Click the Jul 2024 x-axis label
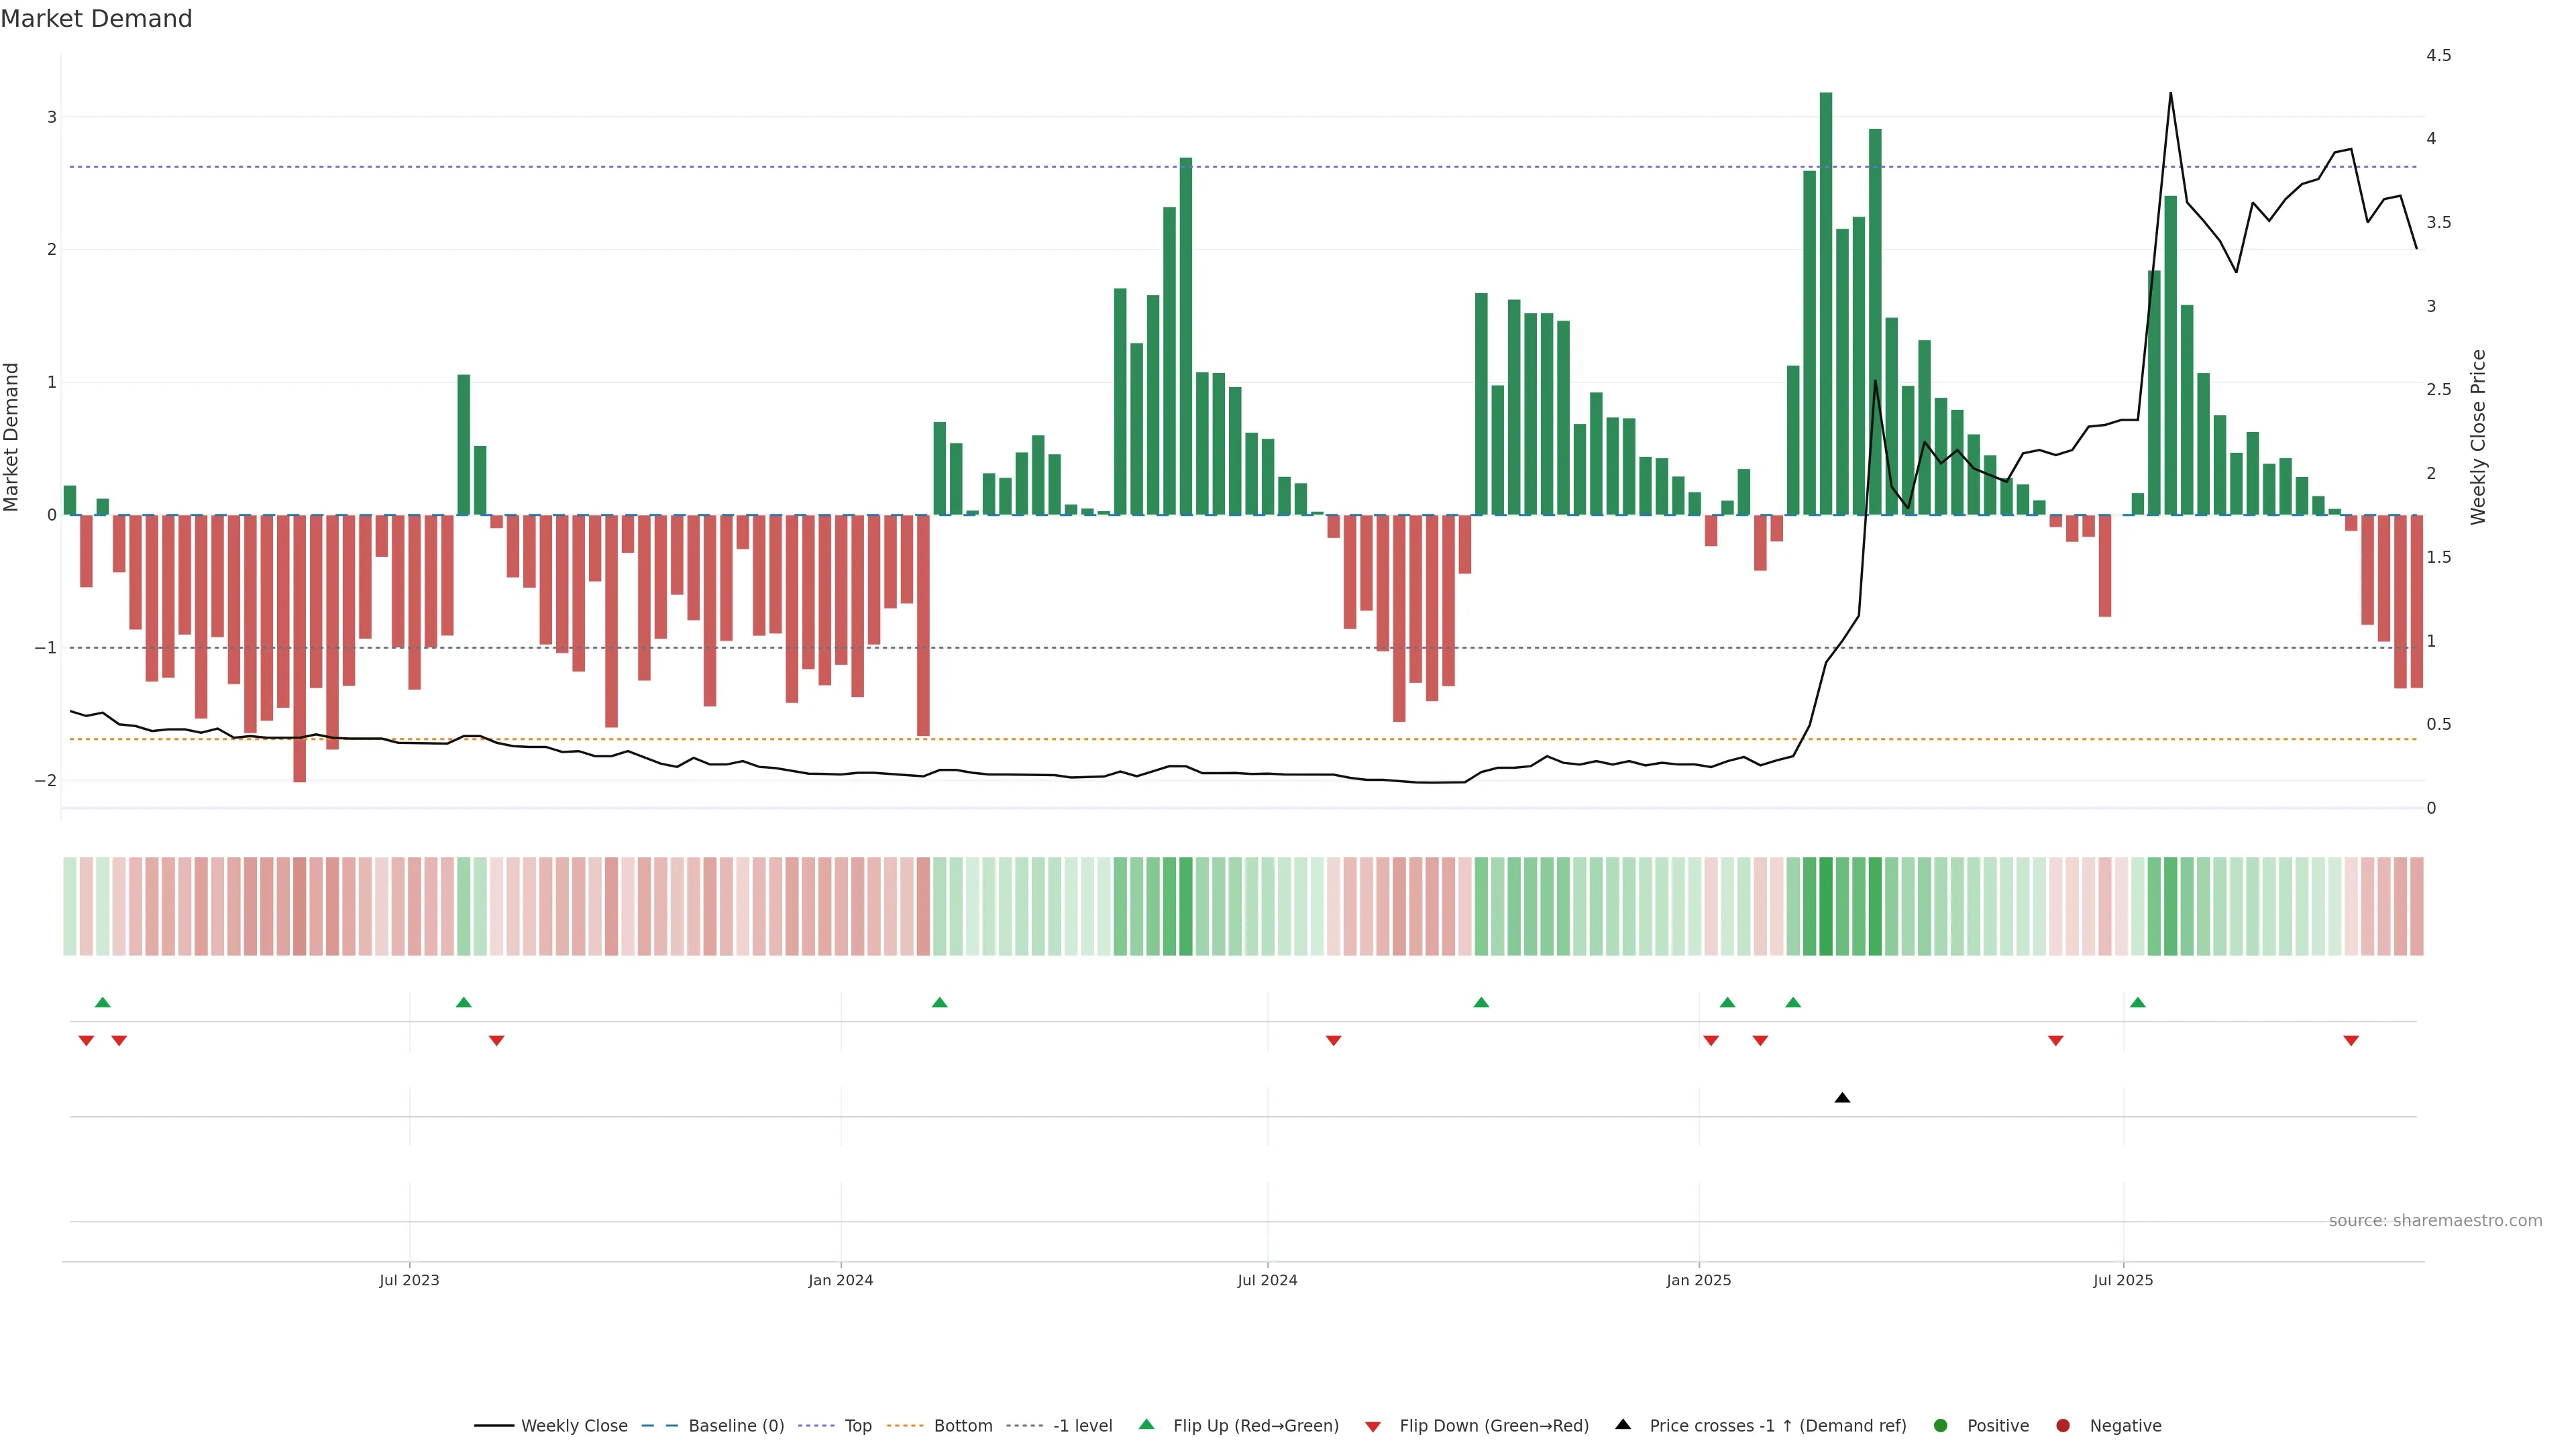Viewport: 2576px width, 1449px height. point(1267,1280)
